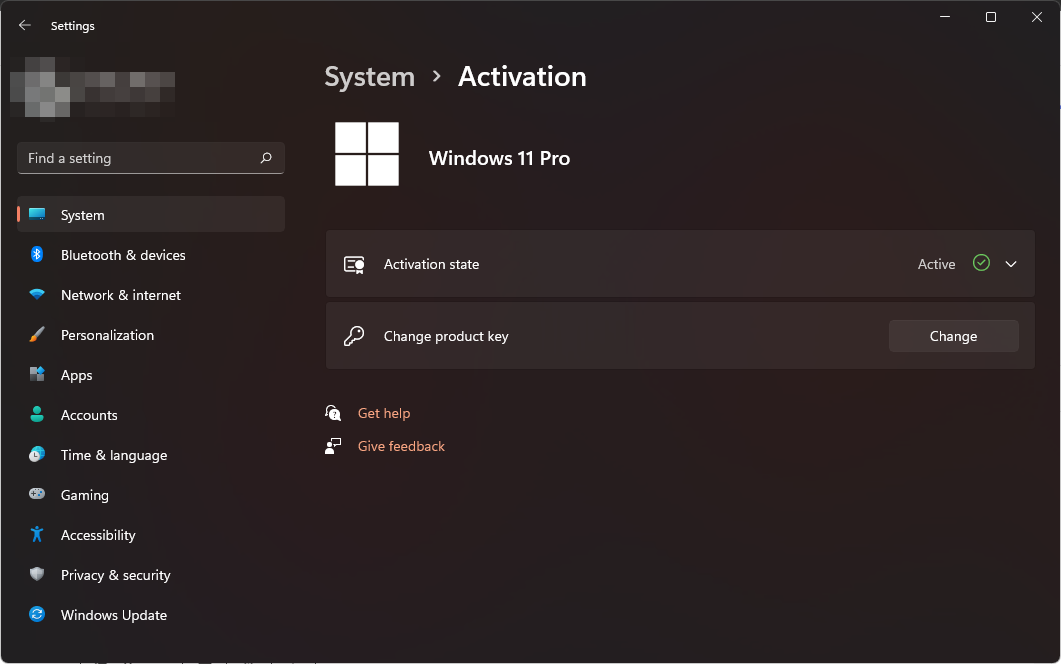1061x664 pixels.
Task: Minimize the Settings window
Action: [945, 17]
